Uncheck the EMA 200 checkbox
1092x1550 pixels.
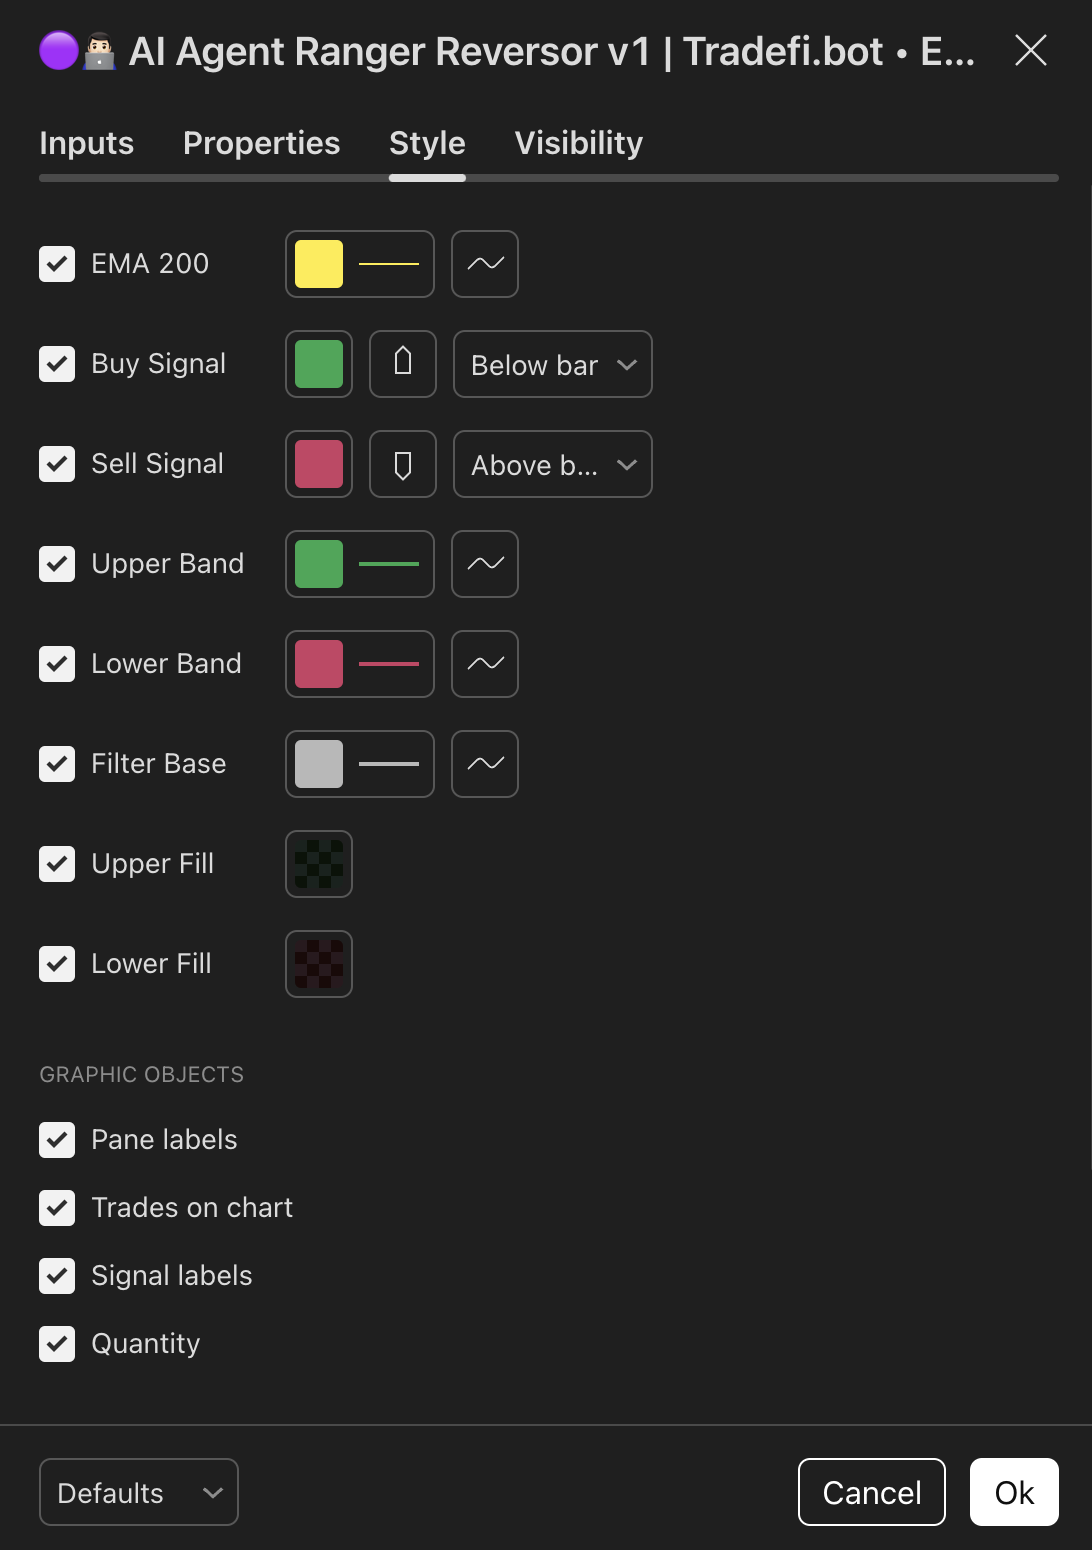pos(57,264)
